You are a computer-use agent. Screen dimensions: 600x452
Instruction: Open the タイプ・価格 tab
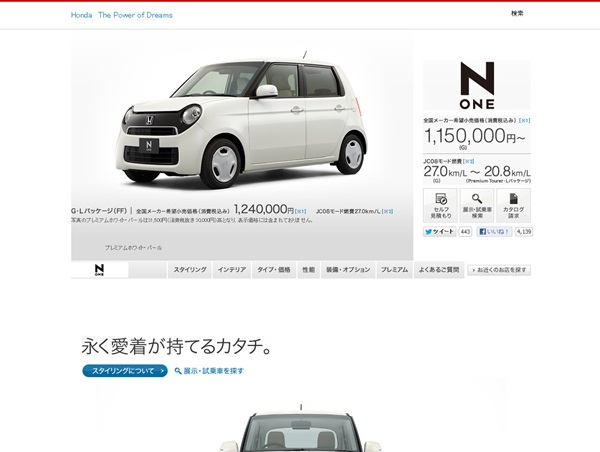click(274, 270)
